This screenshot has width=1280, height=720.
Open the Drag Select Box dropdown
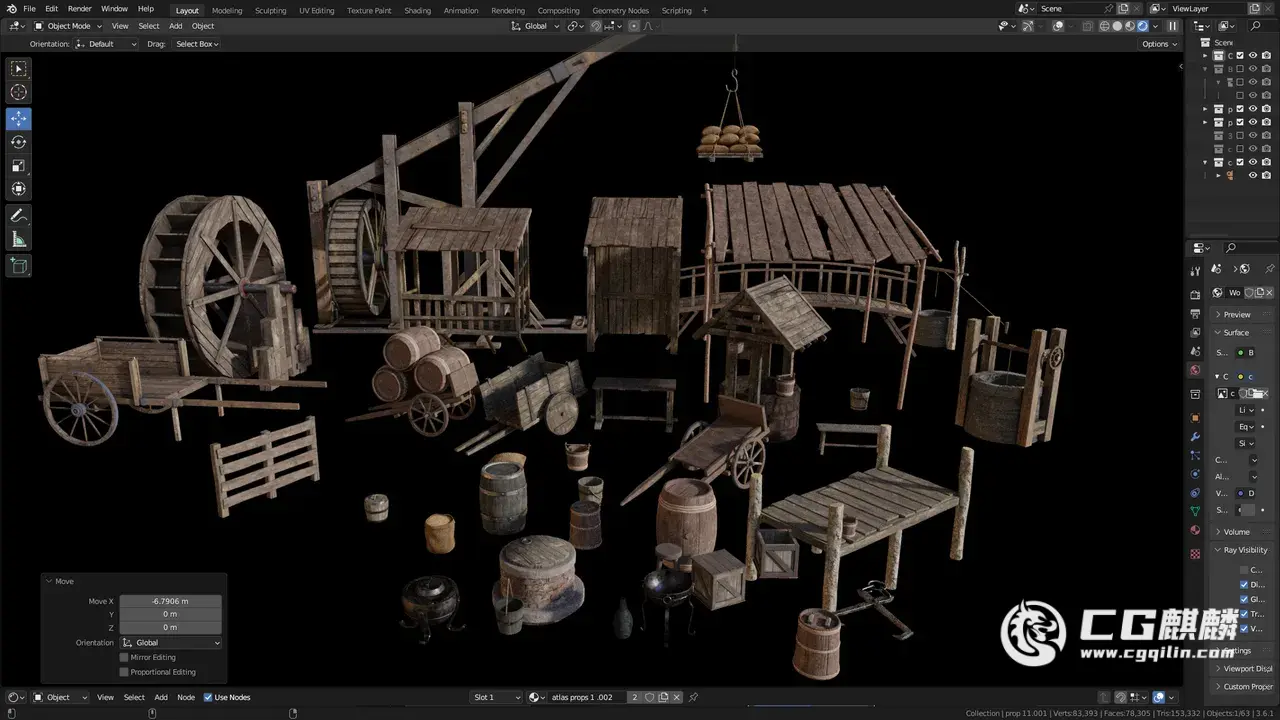197,44
